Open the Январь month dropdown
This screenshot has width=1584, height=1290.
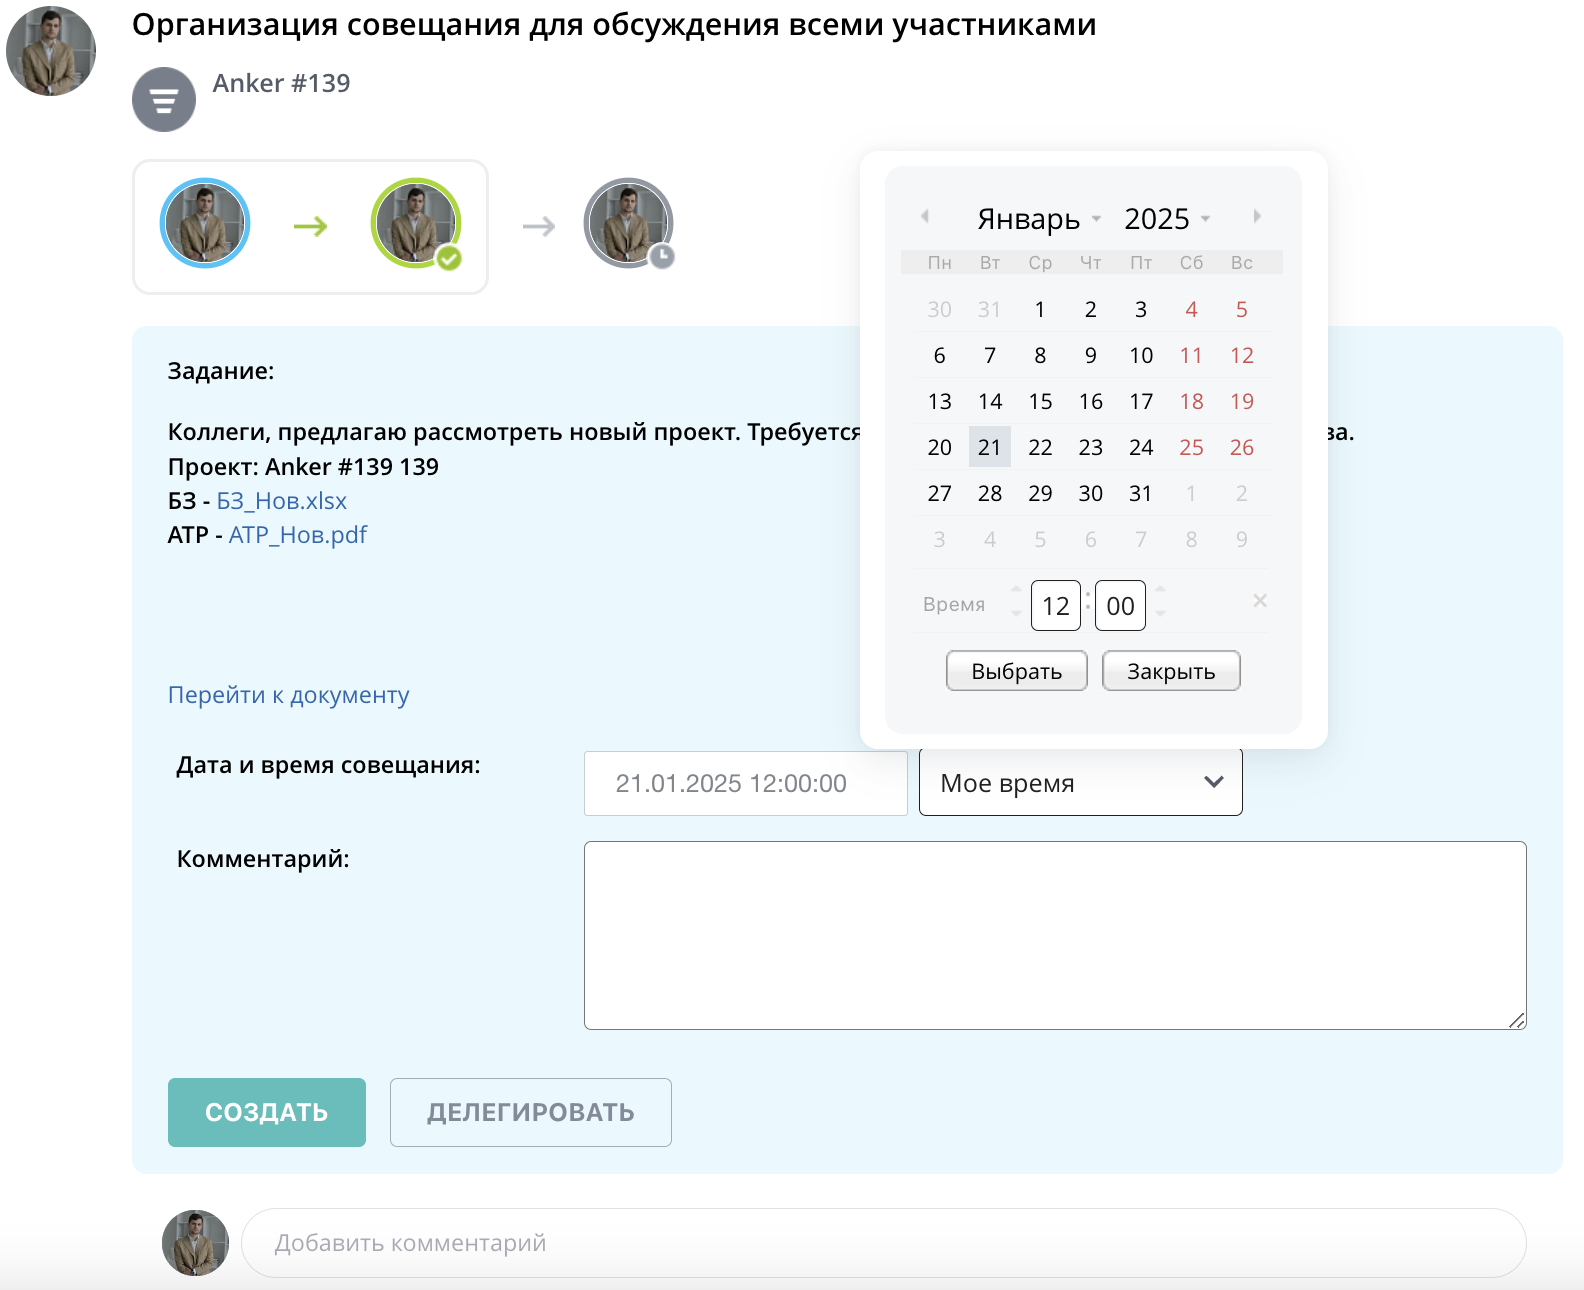1038,219
